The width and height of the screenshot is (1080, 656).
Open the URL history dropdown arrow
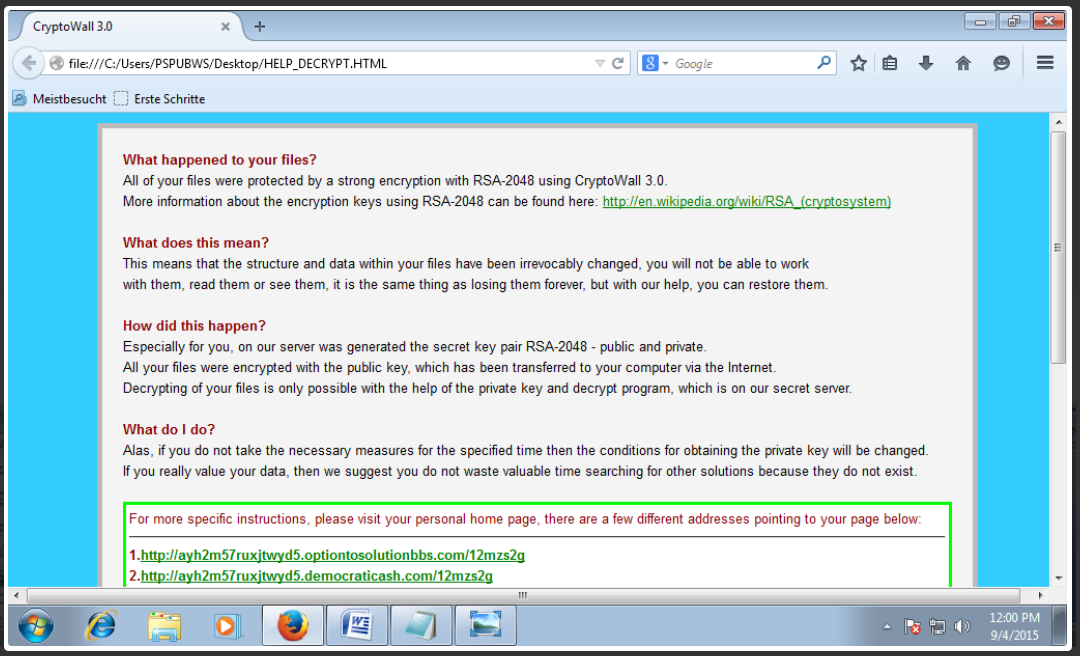point(599,63)
